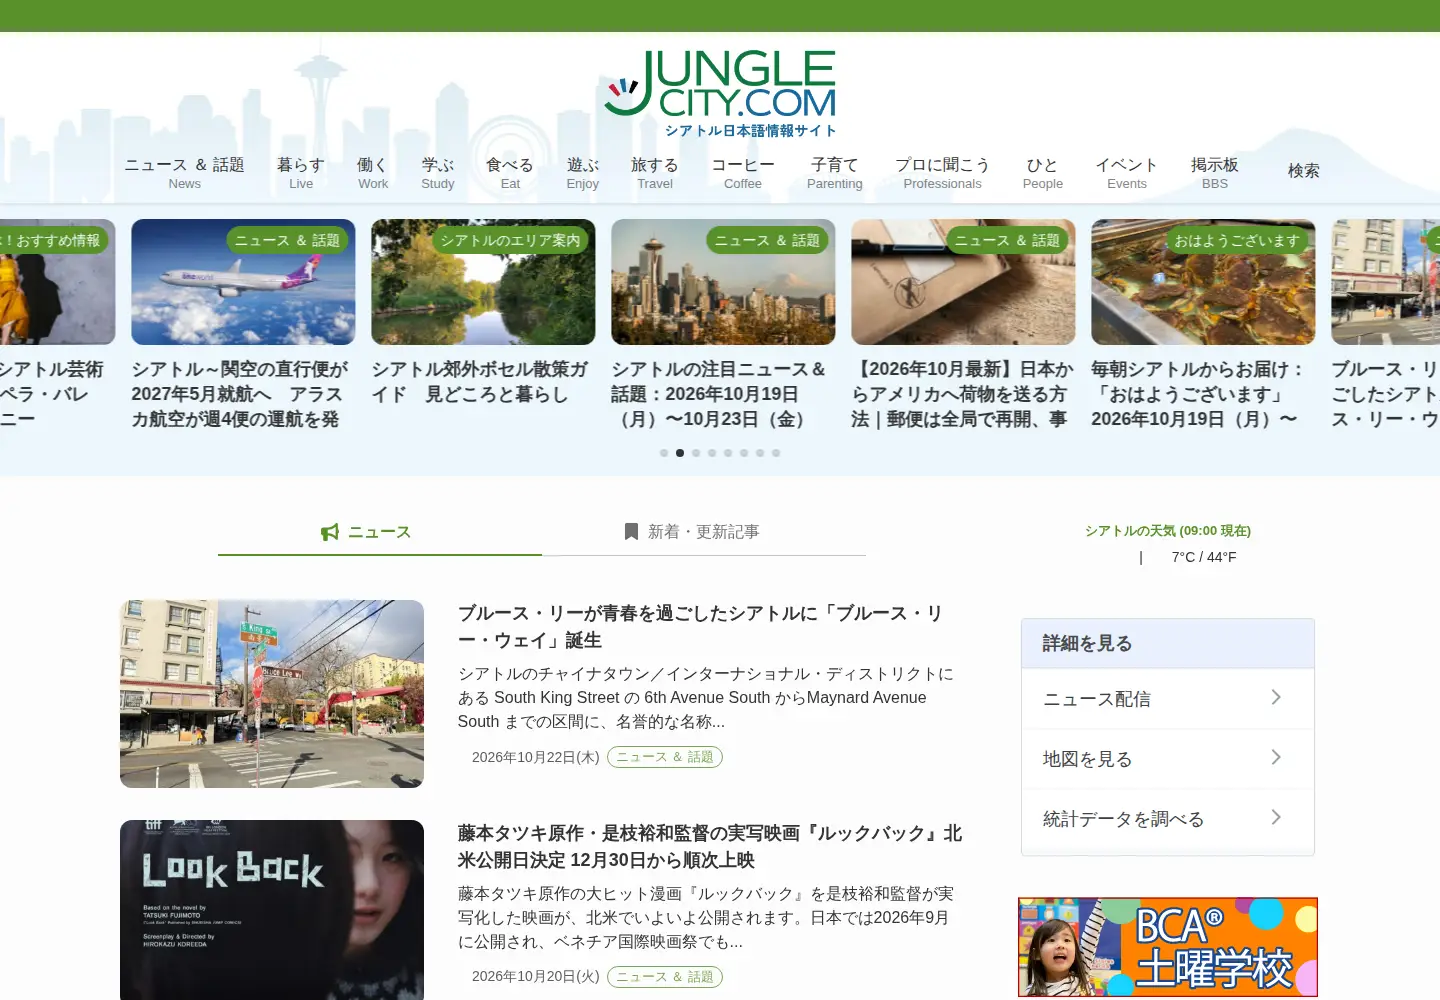
Task: Expand the 統計データを調べる chevron arrow
Action: 1276,818
